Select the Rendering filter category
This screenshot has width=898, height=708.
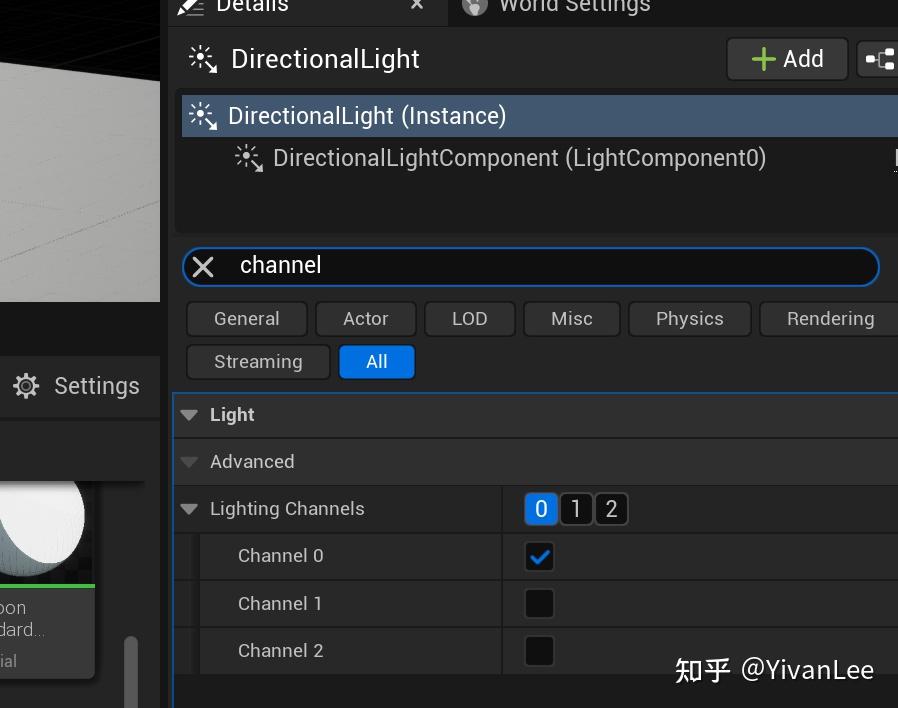829,319
